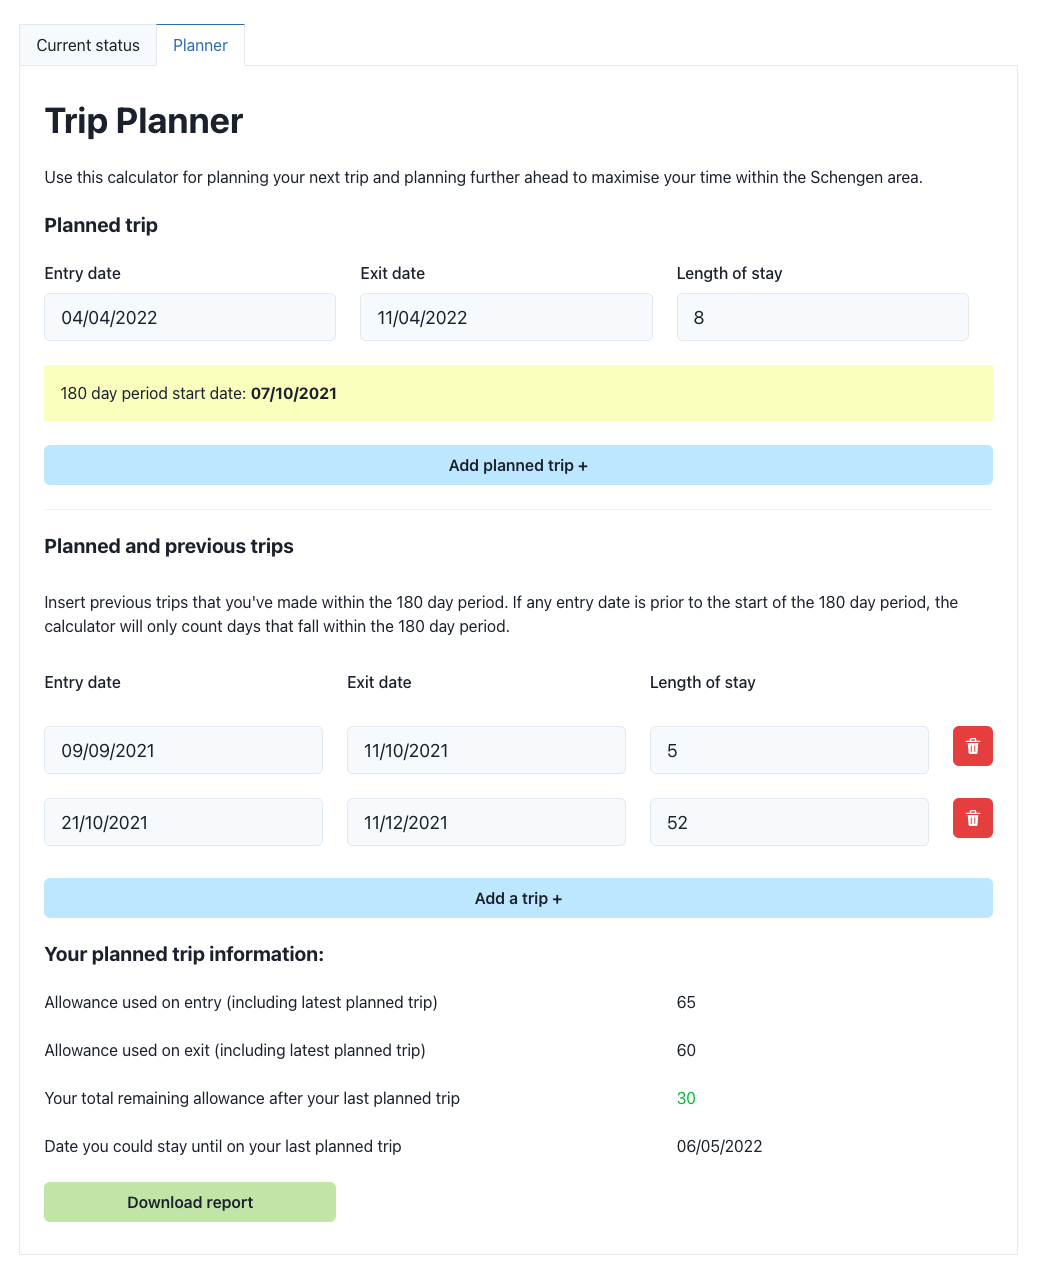Image resolution: width=1039 pixels, height=1278 pixels.
Task: Edit previous trip entry date 09/09/2021
Action: point(183,750)
